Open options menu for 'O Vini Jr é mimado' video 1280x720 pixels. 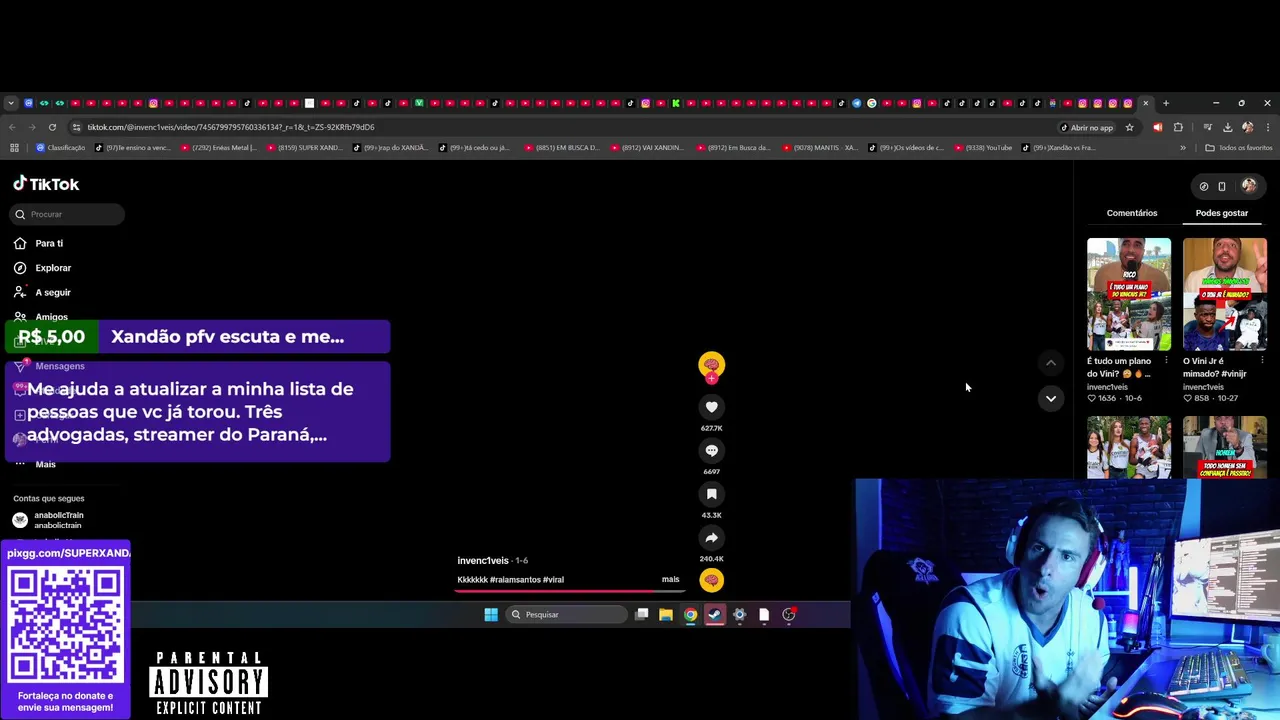[x=1262, y=361]
